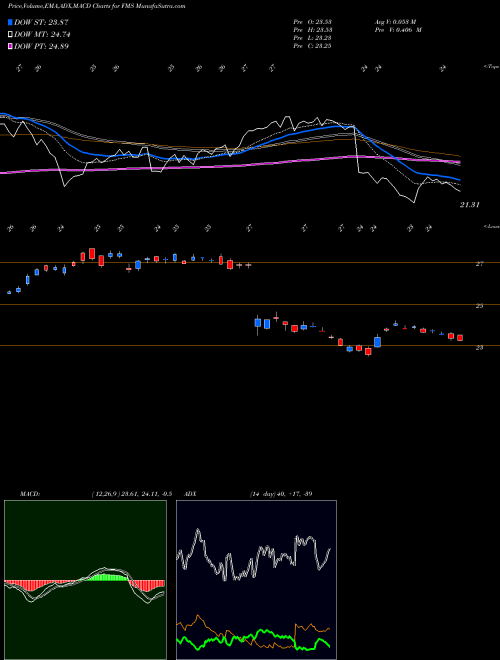Open the green MACD histogram chart
Viewport: 500px width, 660px height.
tap(85, 580)
